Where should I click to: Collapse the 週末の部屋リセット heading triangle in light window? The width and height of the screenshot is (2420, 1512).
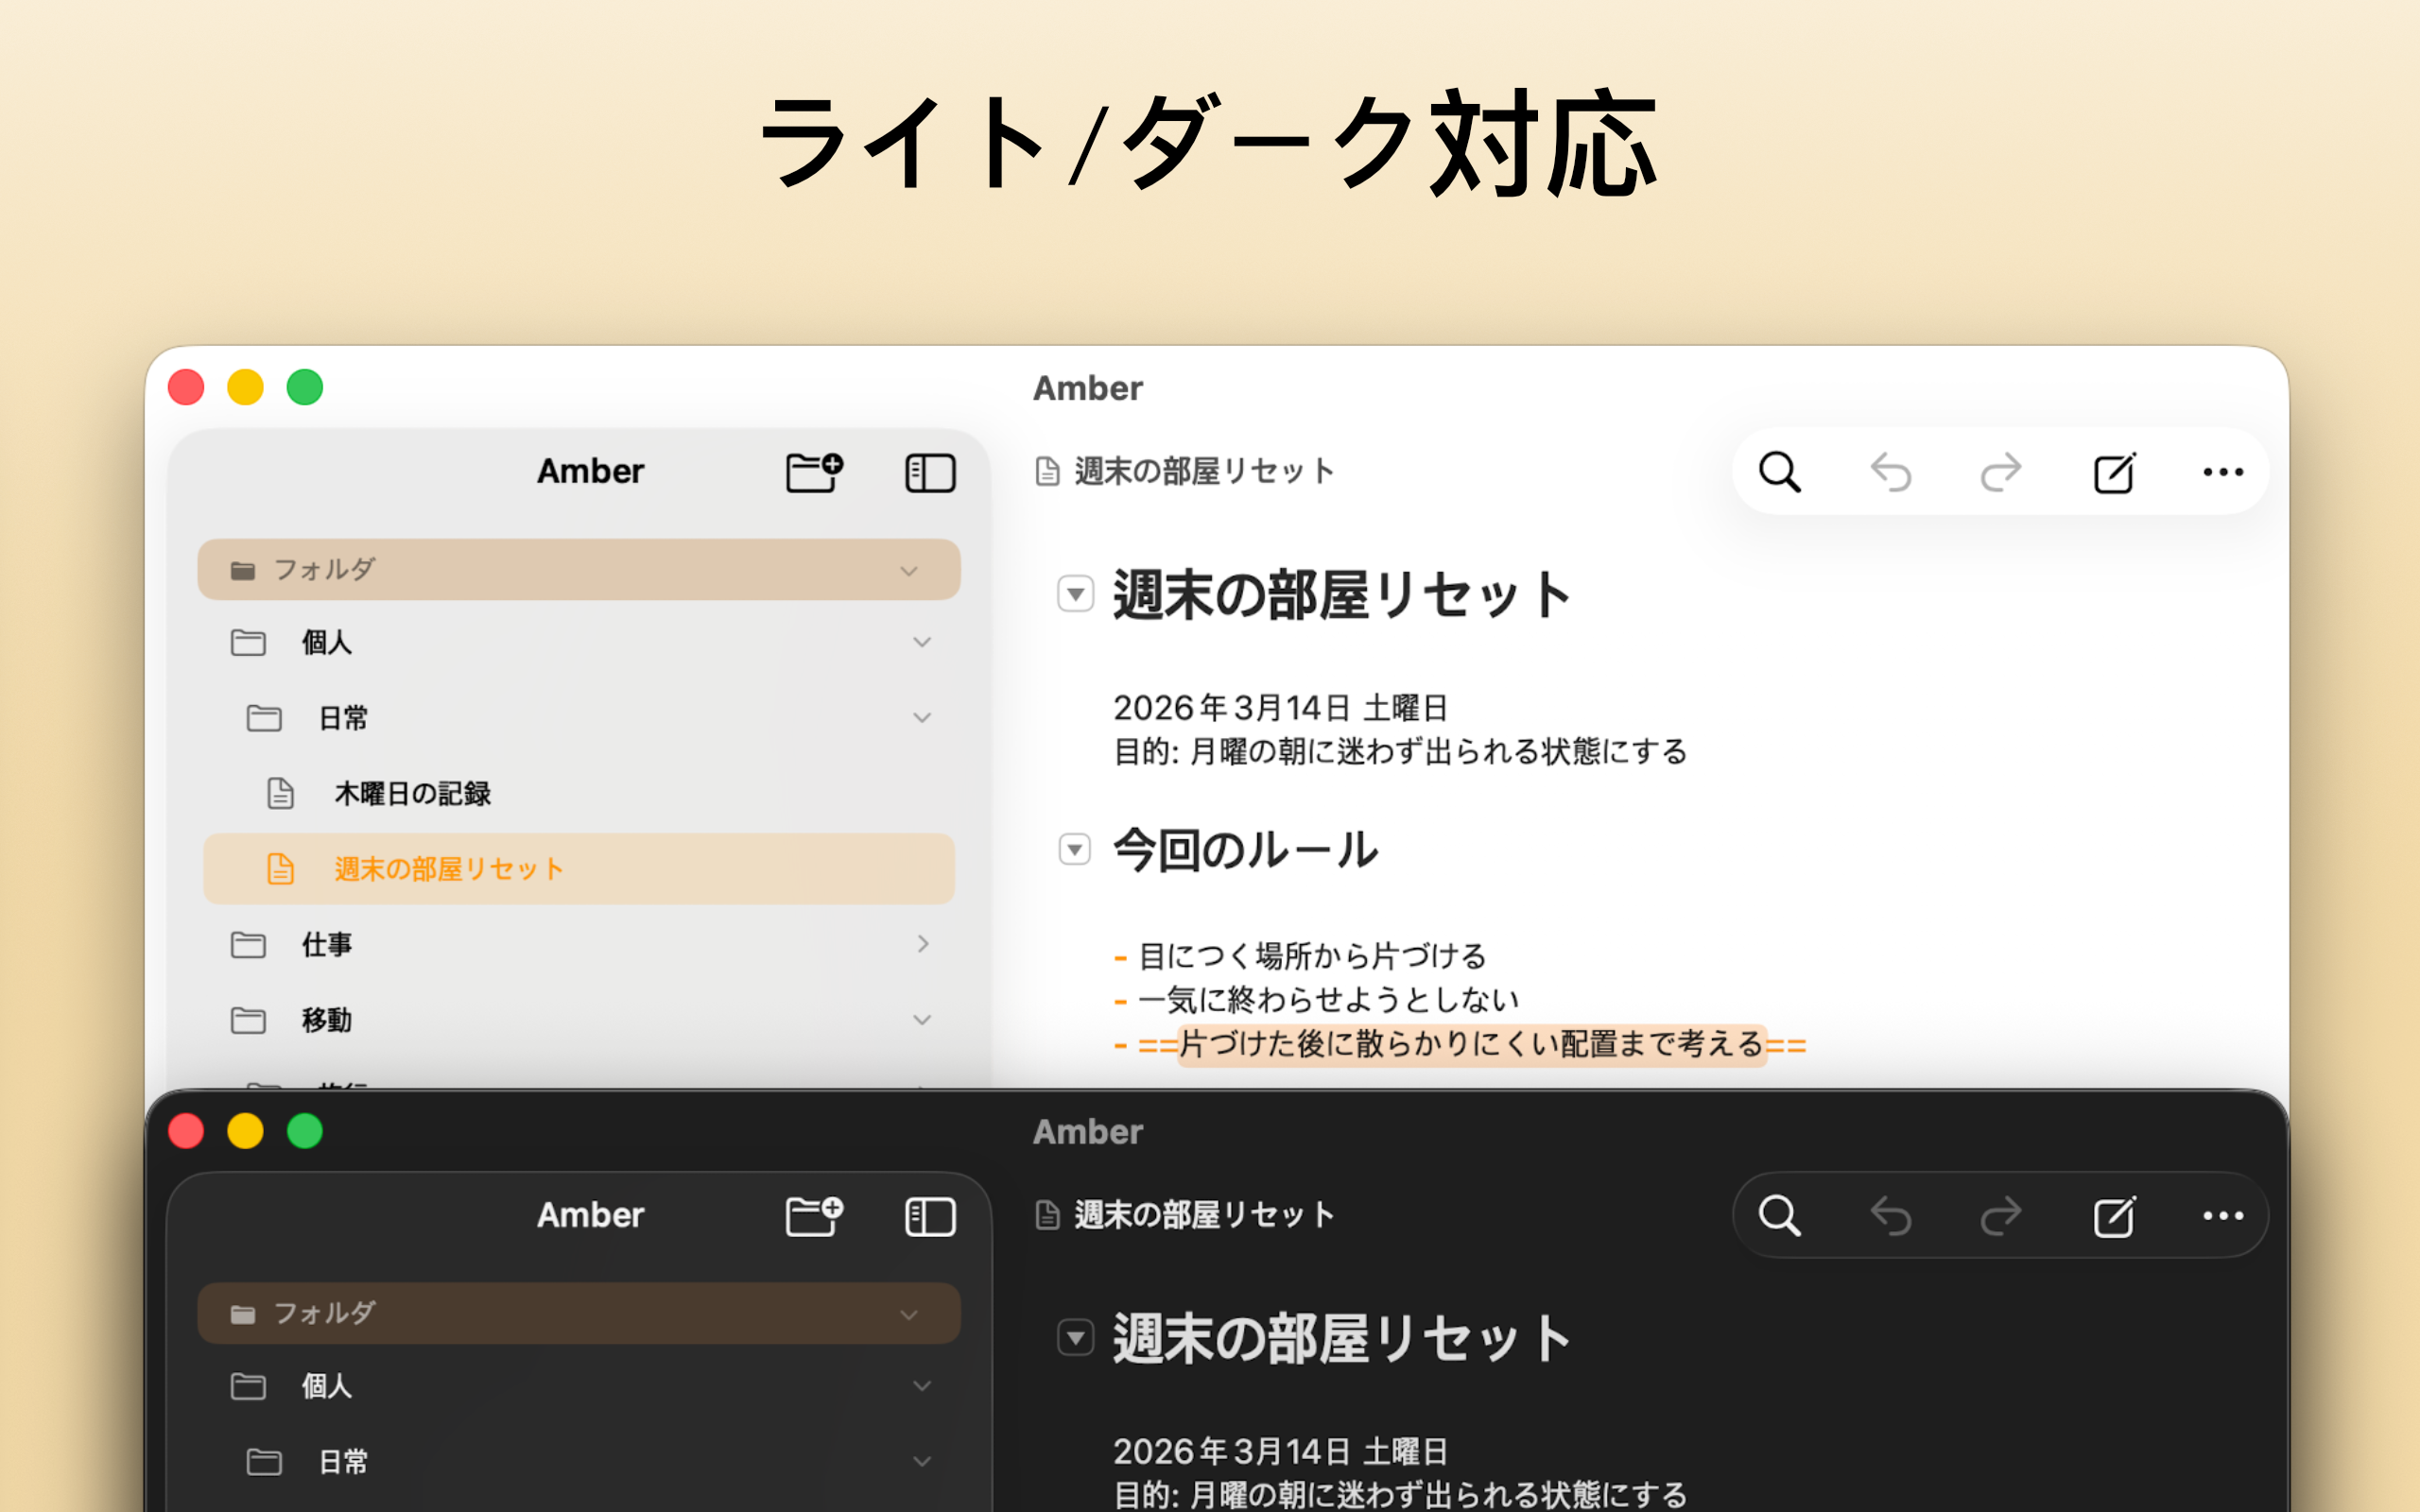1075,594
